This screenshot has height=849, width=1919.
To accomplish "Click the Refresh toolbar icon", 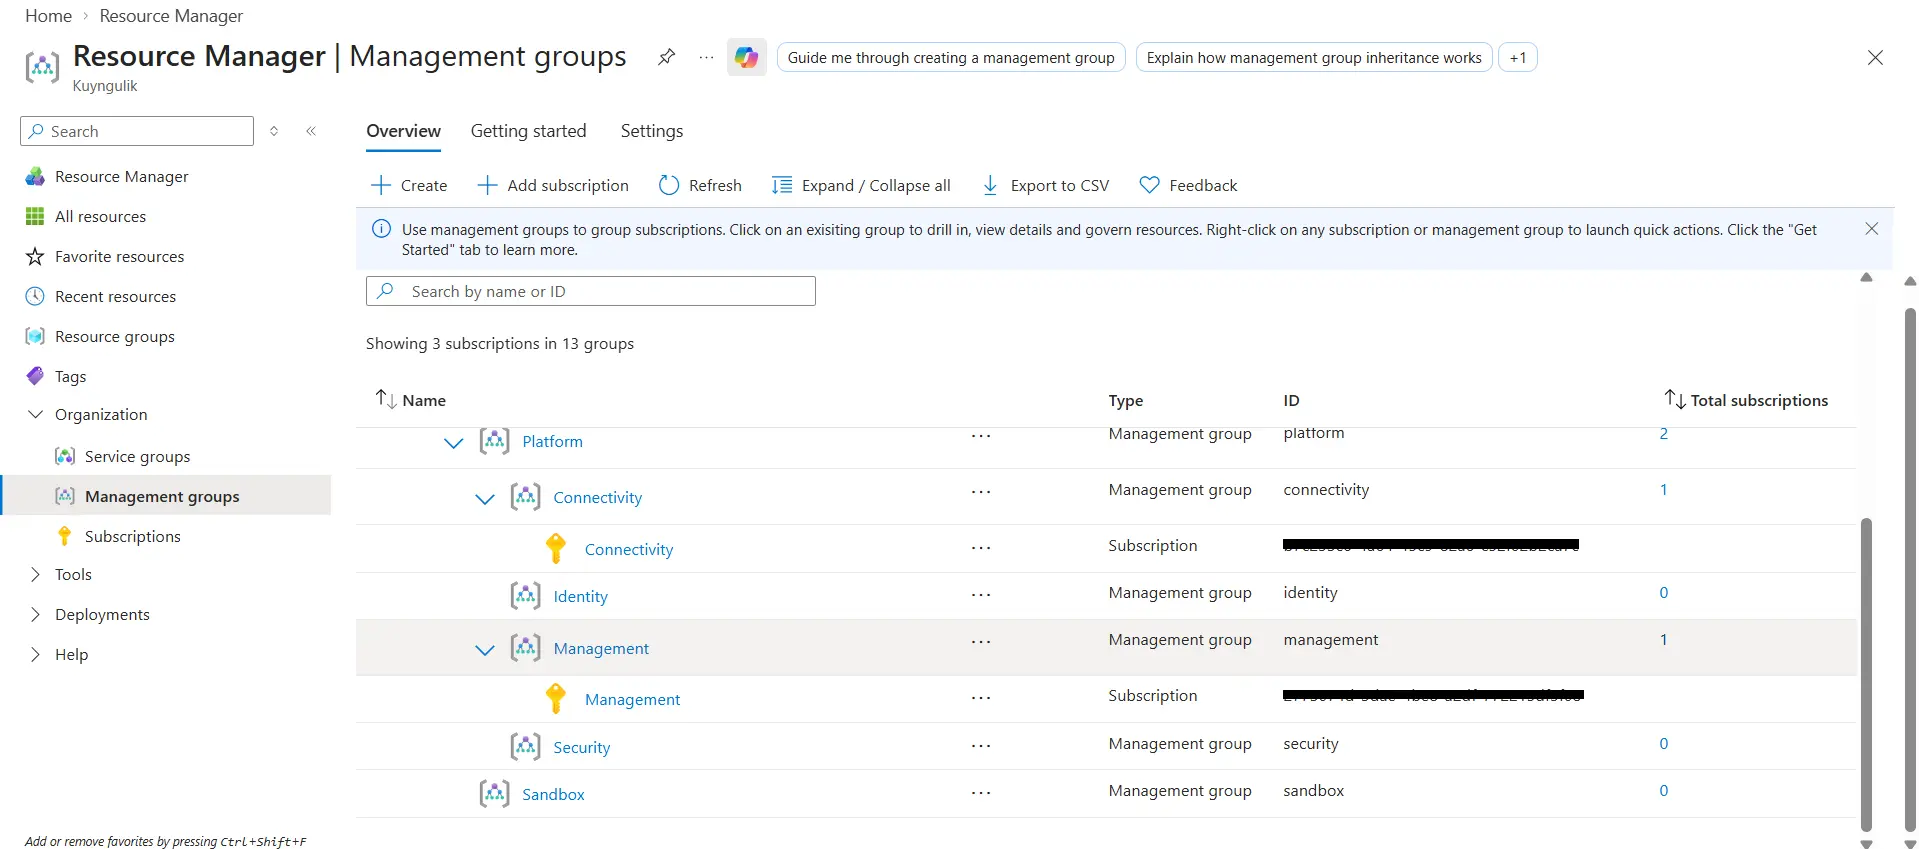I will click(x=669, y=185).
